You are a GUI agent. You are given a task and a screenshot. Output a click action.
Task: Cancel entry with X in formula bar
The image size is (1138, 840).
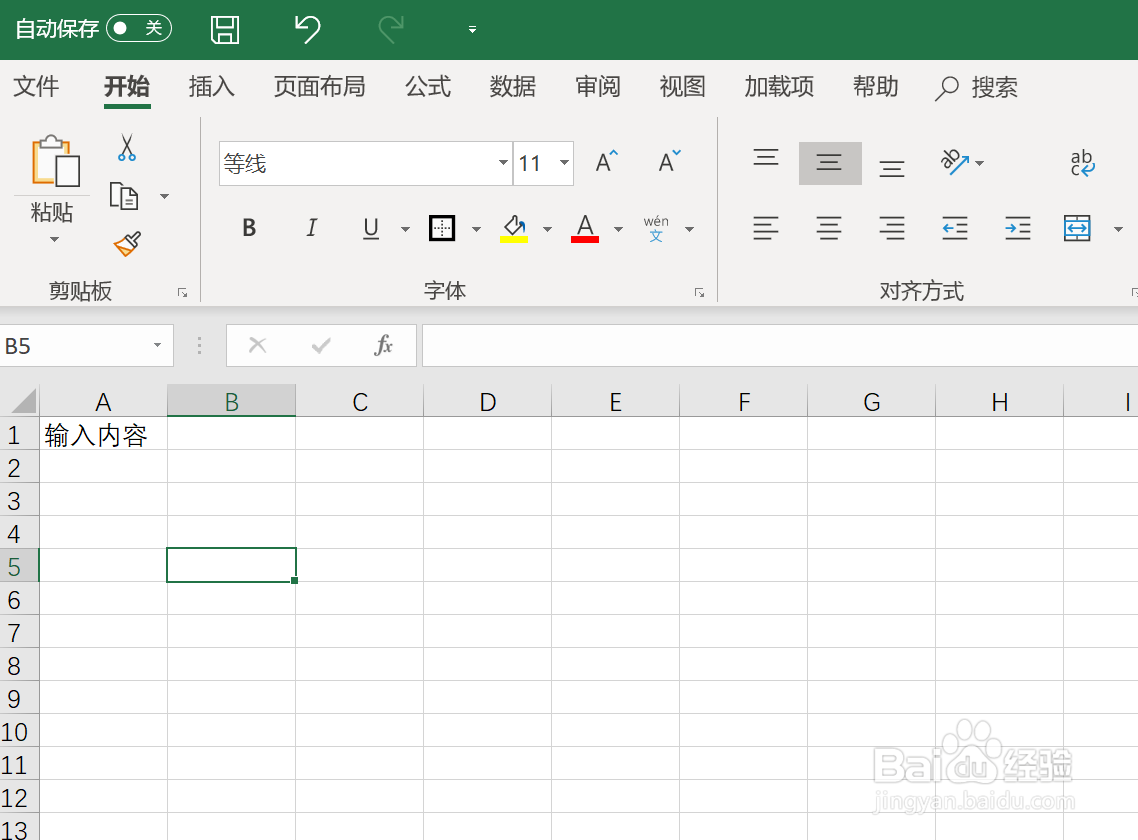[258, 345]
